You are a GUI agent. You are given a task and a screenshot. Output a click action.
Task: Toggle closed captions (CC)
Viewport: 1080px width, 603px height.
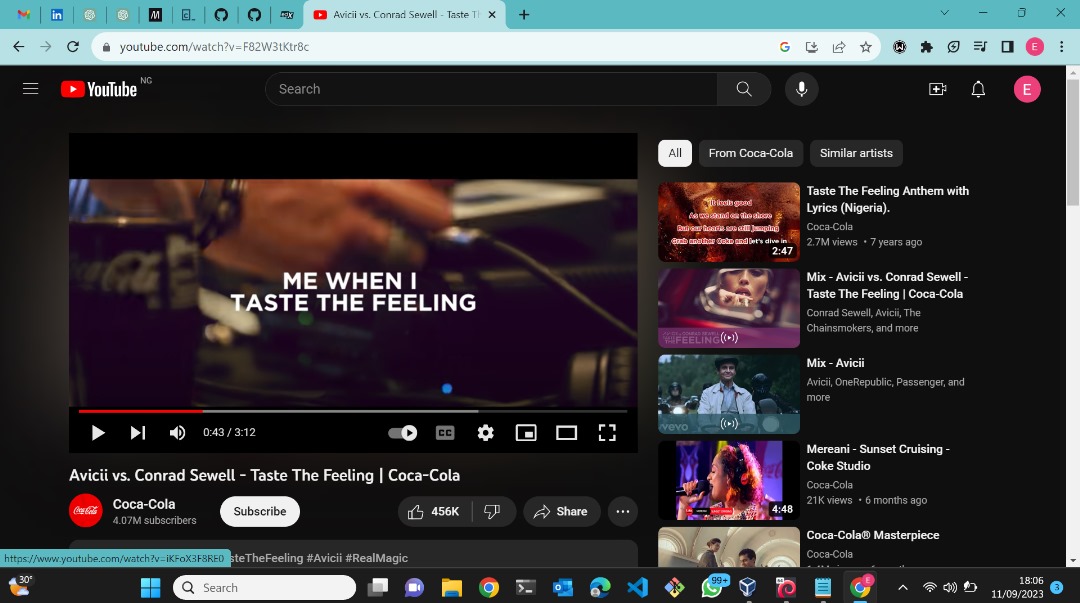445,433
